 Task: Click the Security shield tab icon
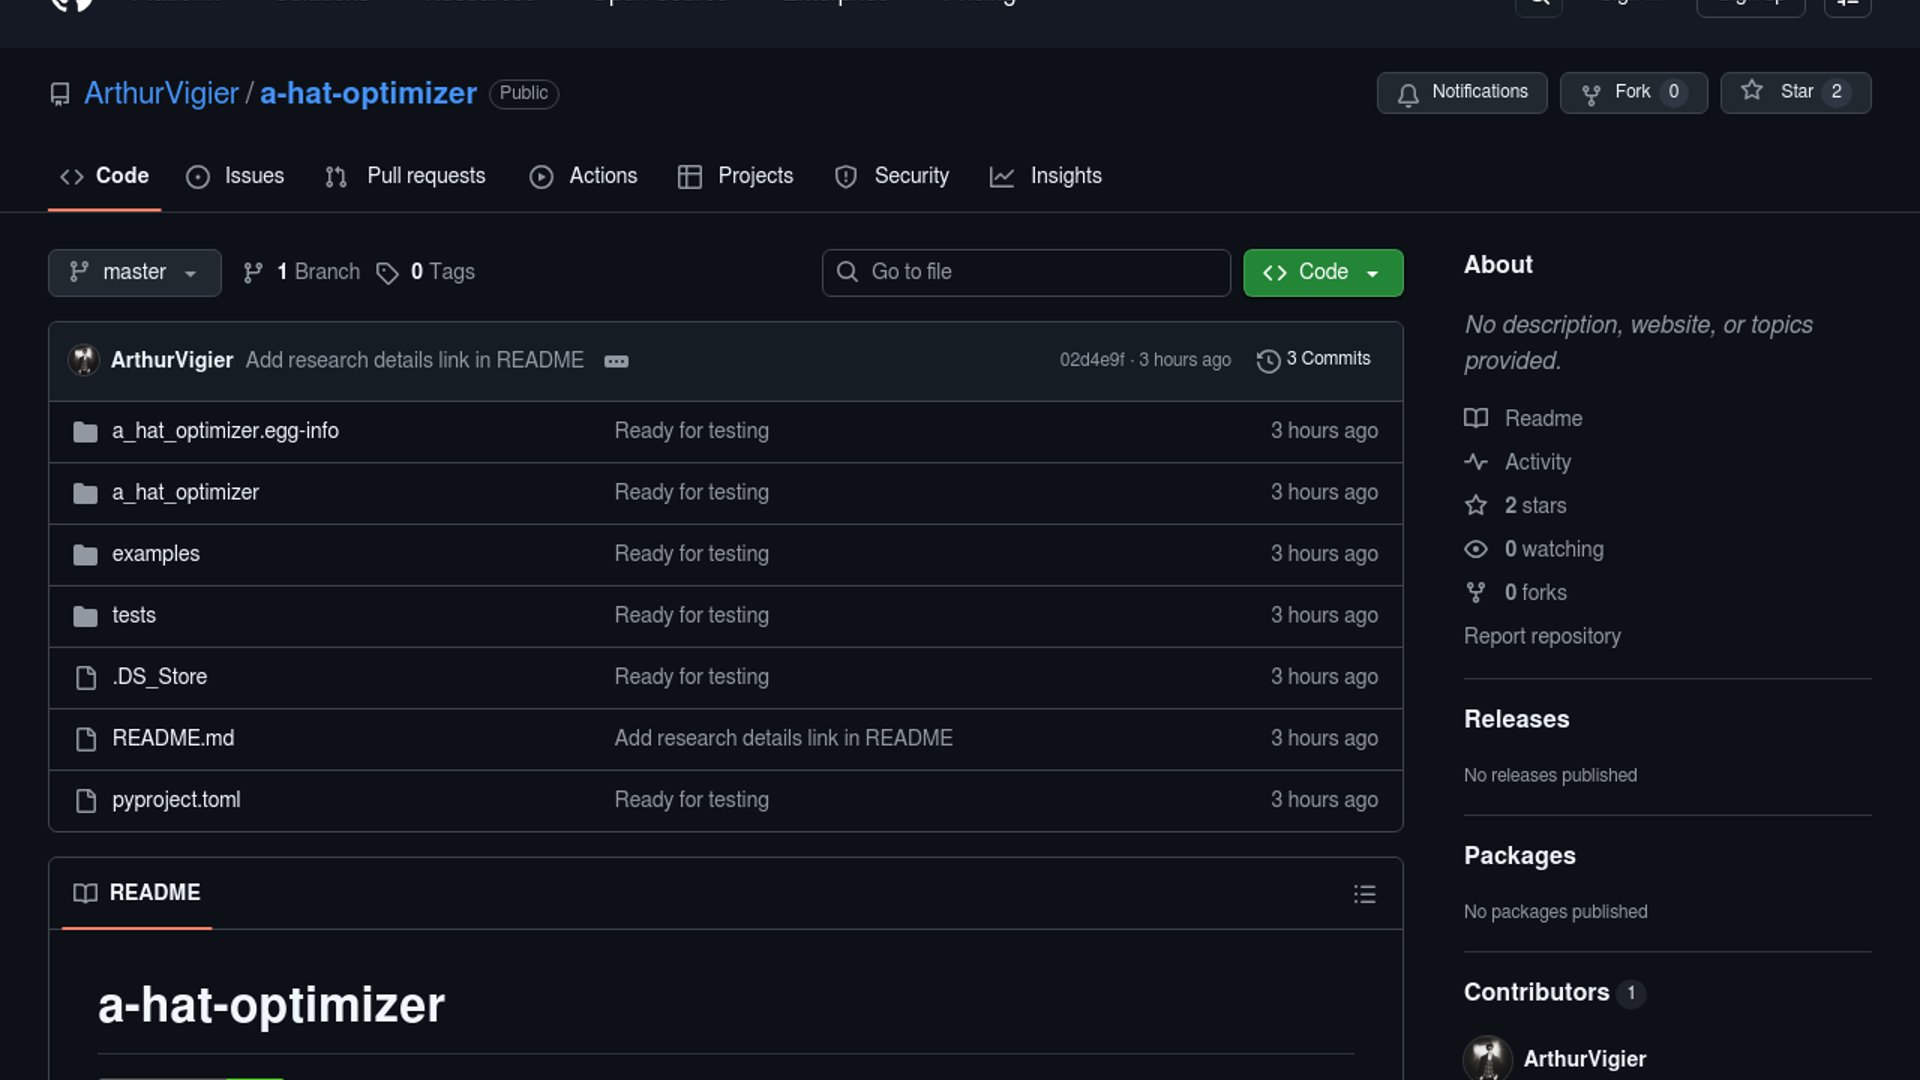(x=846, y=177)
